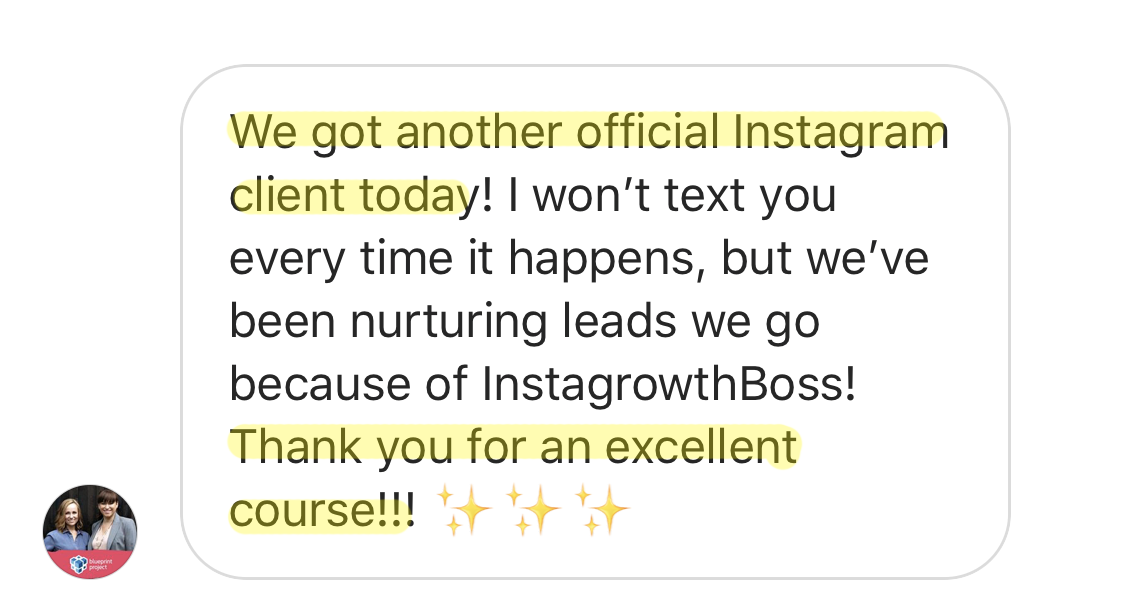Viewport: 1125px width, 612px height.
Task: Click the phrase "I won't text you"
Action: pos(671,197)
